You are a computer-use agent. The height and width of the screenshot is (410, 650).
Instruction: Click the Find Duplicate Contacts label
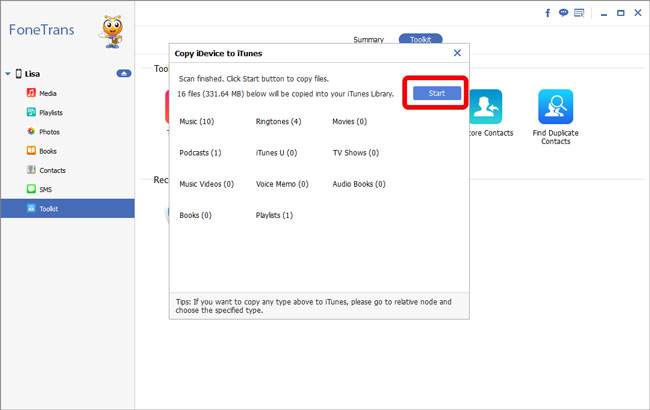click(555, 137)
